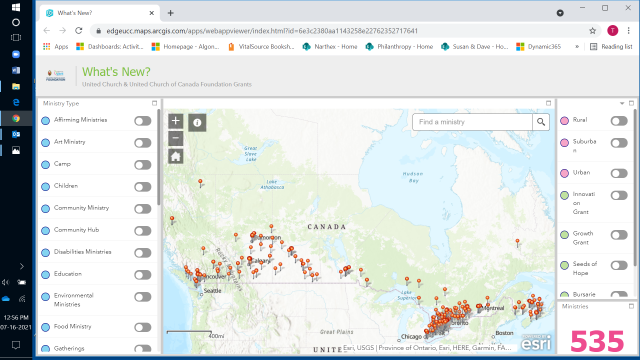Focus the Find a ministry field
Viewport: 640px width, 360px height.
[472, 122]
